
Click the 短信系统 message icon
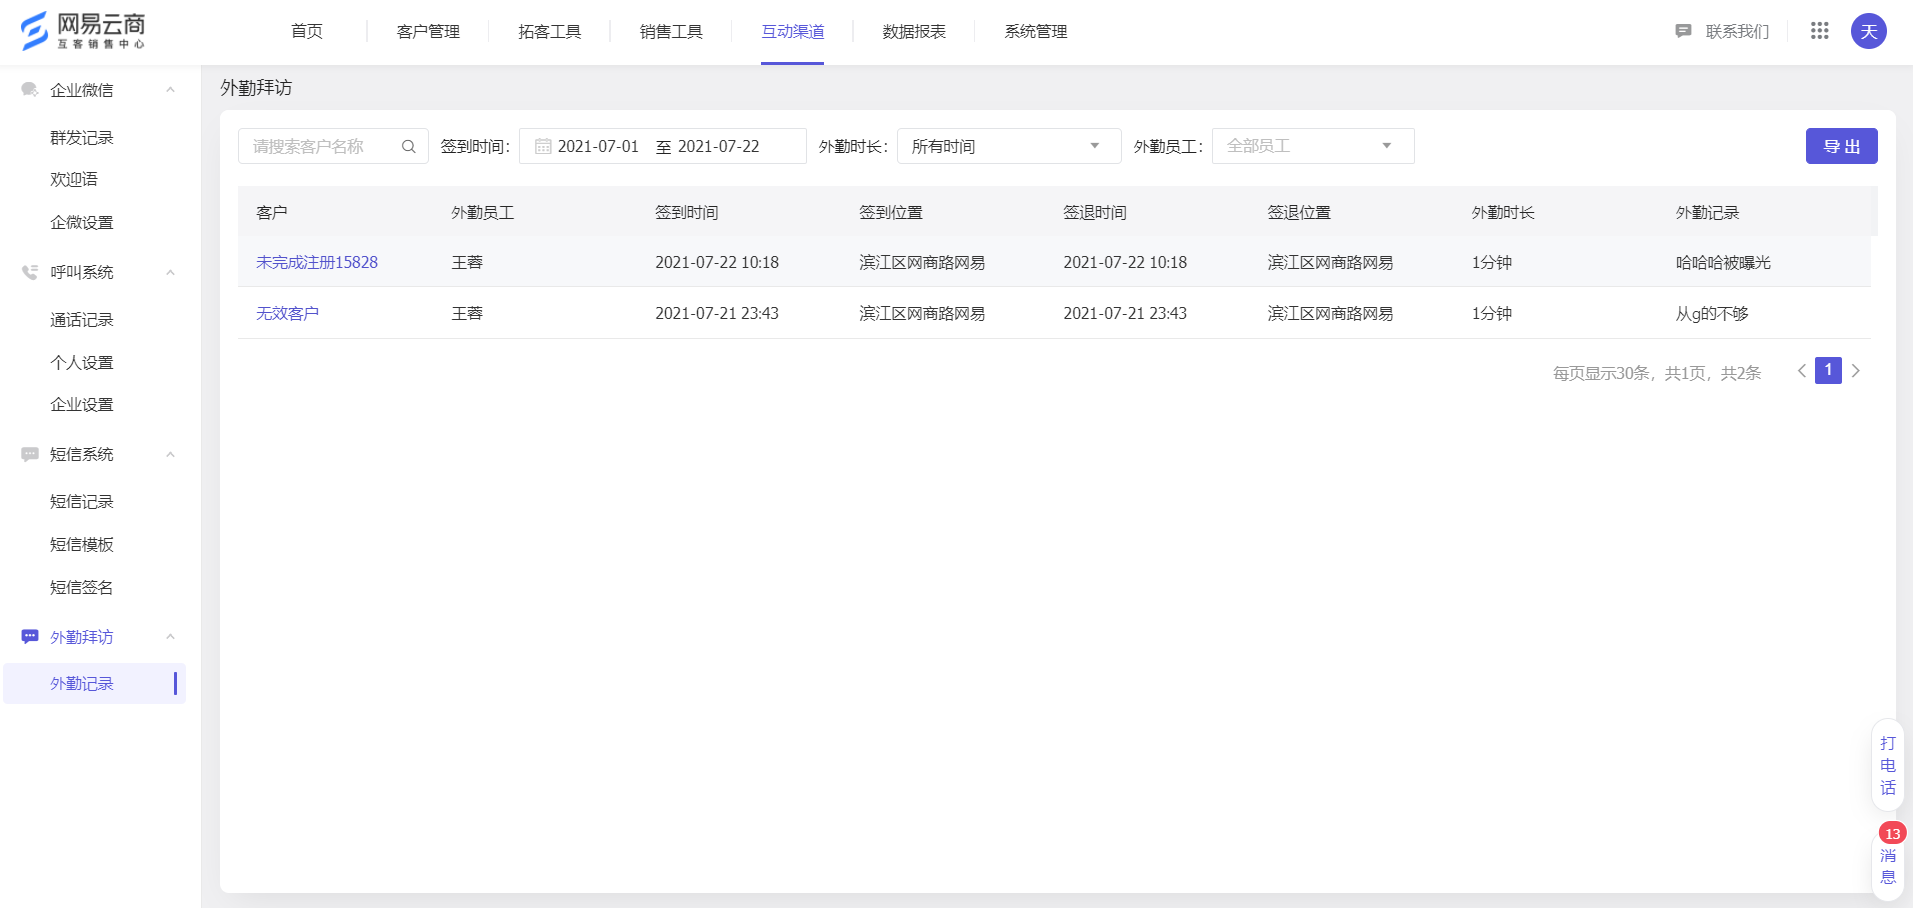[x=29, y=454]
